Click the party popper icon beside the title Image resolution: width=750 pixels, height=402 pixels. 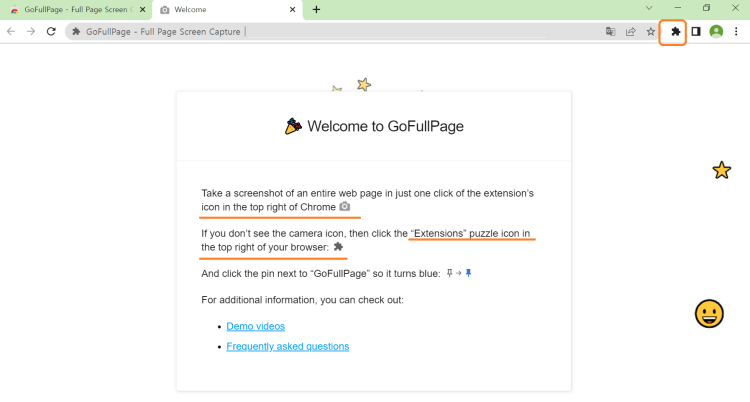293,126
